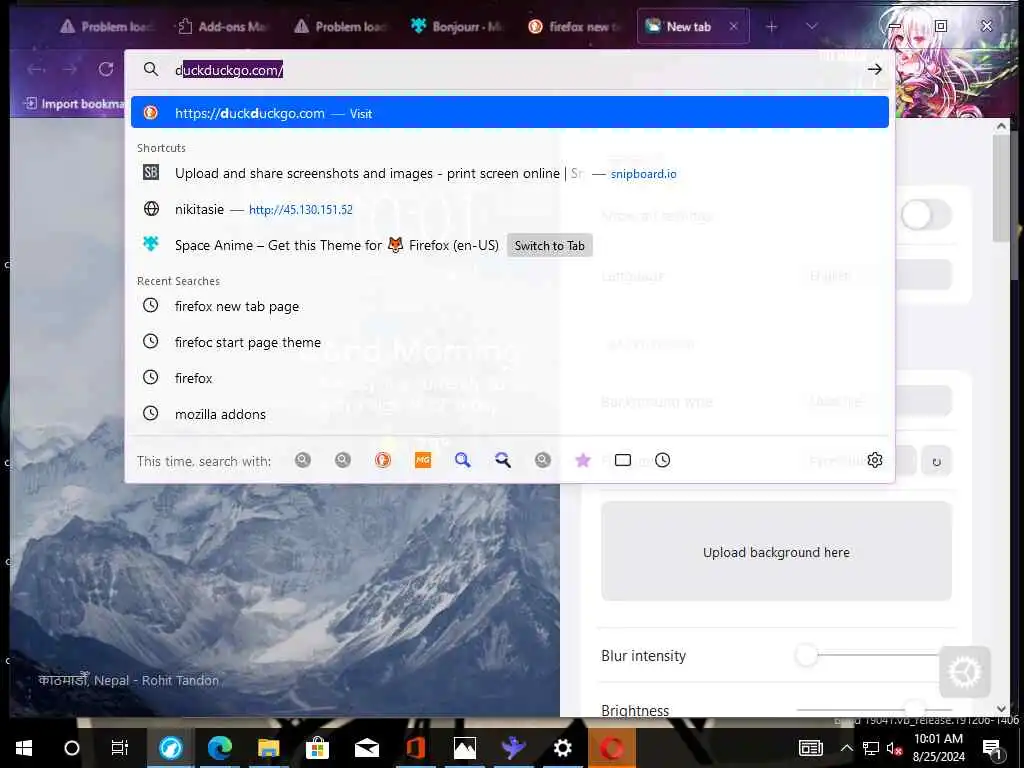1024x768 pixels.
Task: Click the Go arrow in the address bar
Action: click(x=874, y=69)
